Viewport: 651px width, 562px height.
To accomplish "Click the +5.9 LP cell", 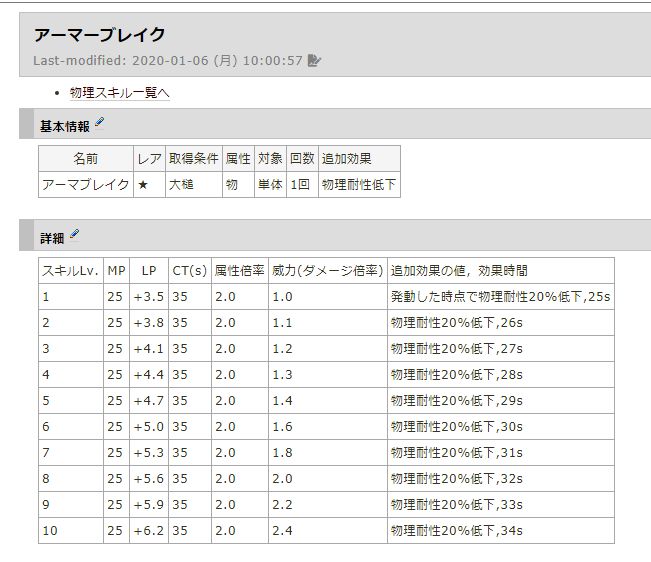I will point(149,505).
